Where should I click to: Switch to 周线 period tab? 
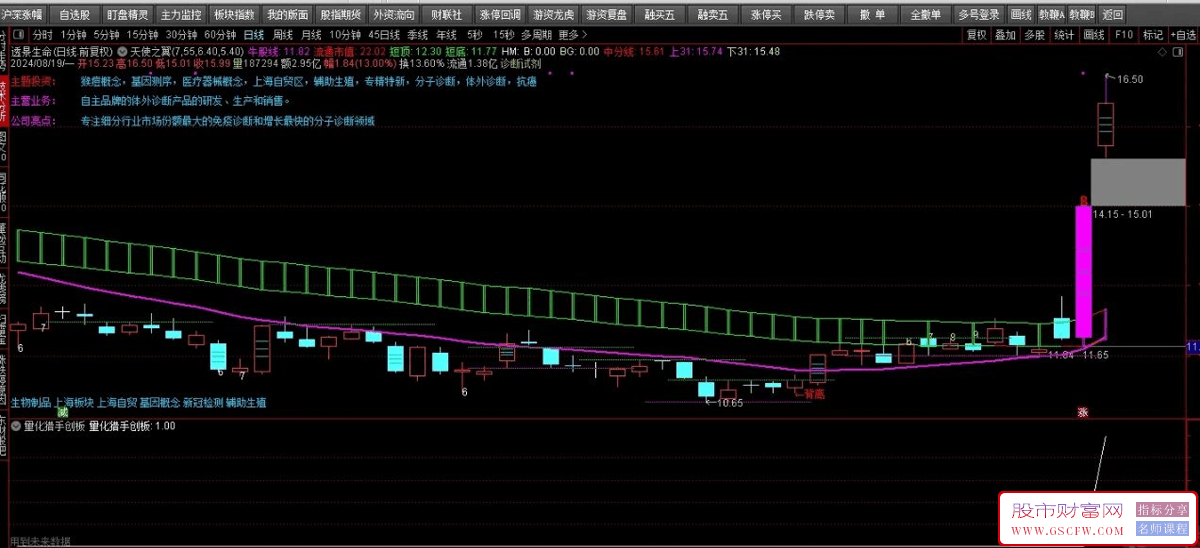[283, 34]
